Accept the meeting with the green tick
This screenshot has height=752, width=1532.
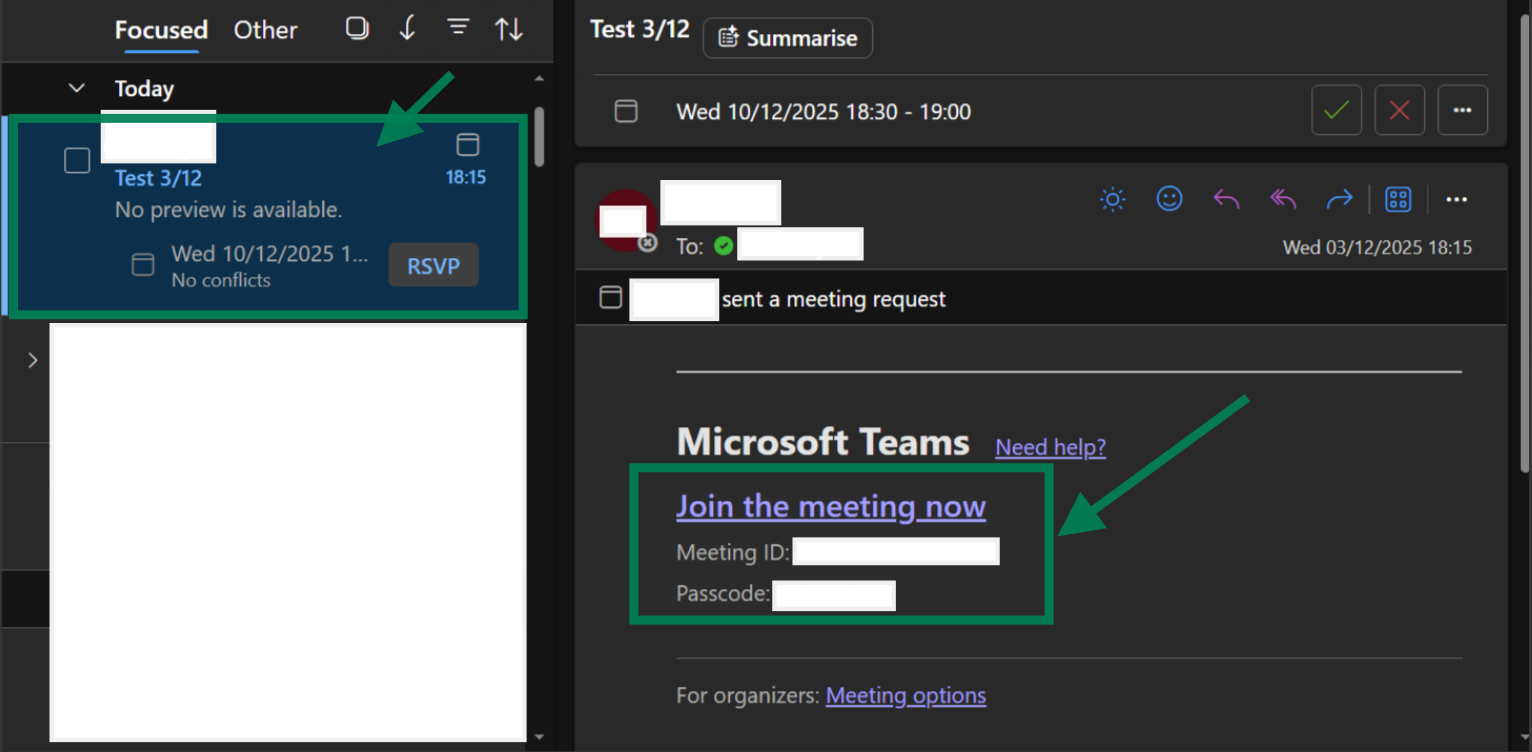[x=1337, y=110]
